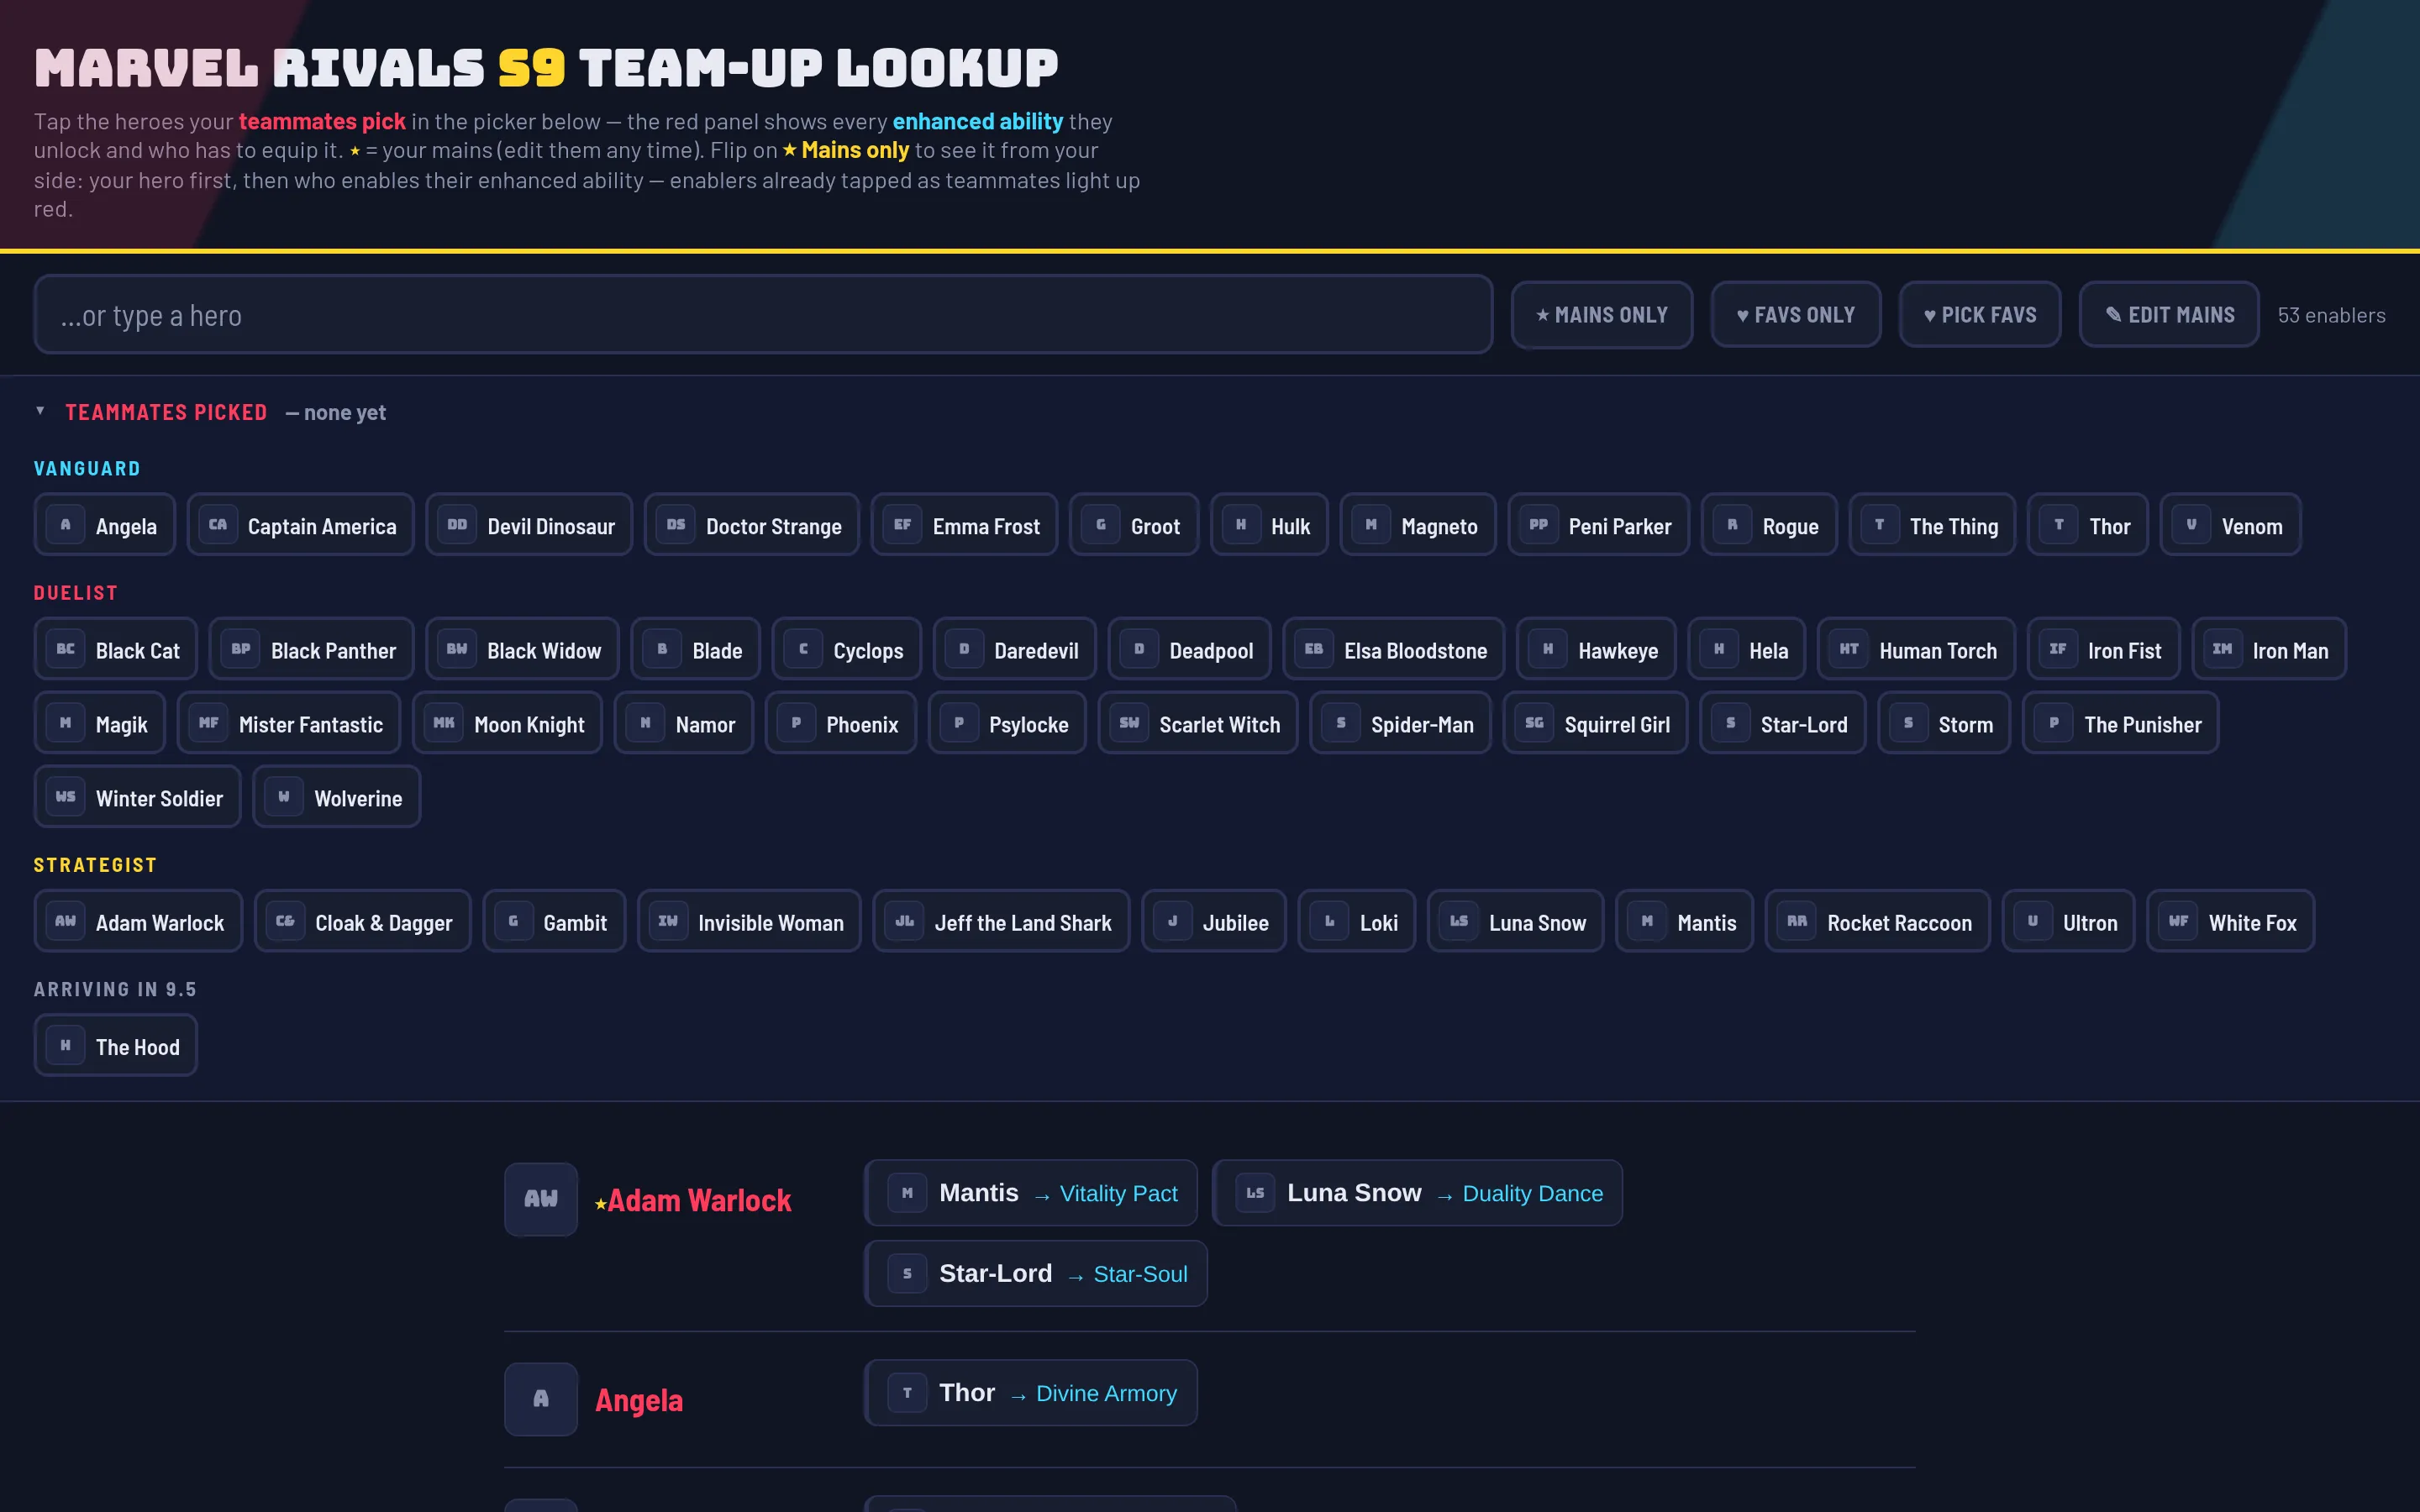Select Invisible Woman in Strategist row
This screenshot has height=1512, width=2420.
(x=749, y=921)
